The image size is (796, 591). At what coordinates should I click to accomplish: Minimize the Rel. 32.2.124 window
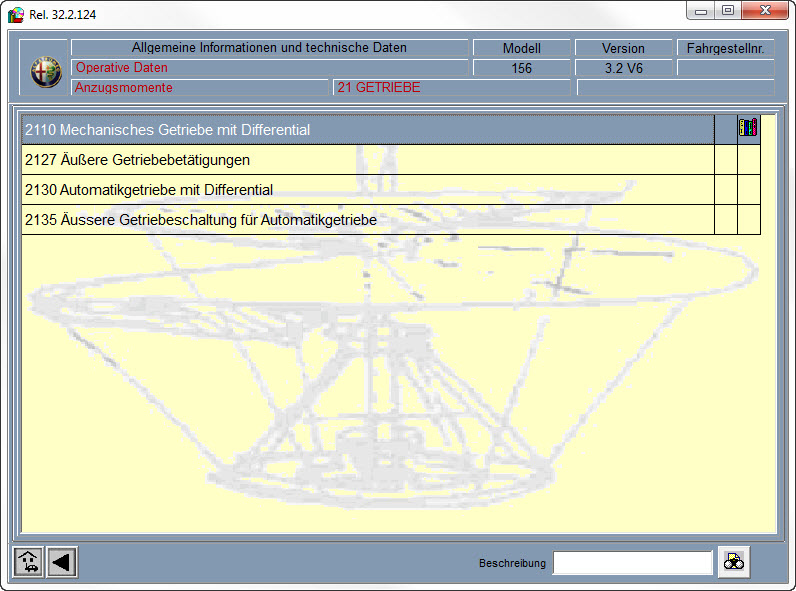(701, 11)
